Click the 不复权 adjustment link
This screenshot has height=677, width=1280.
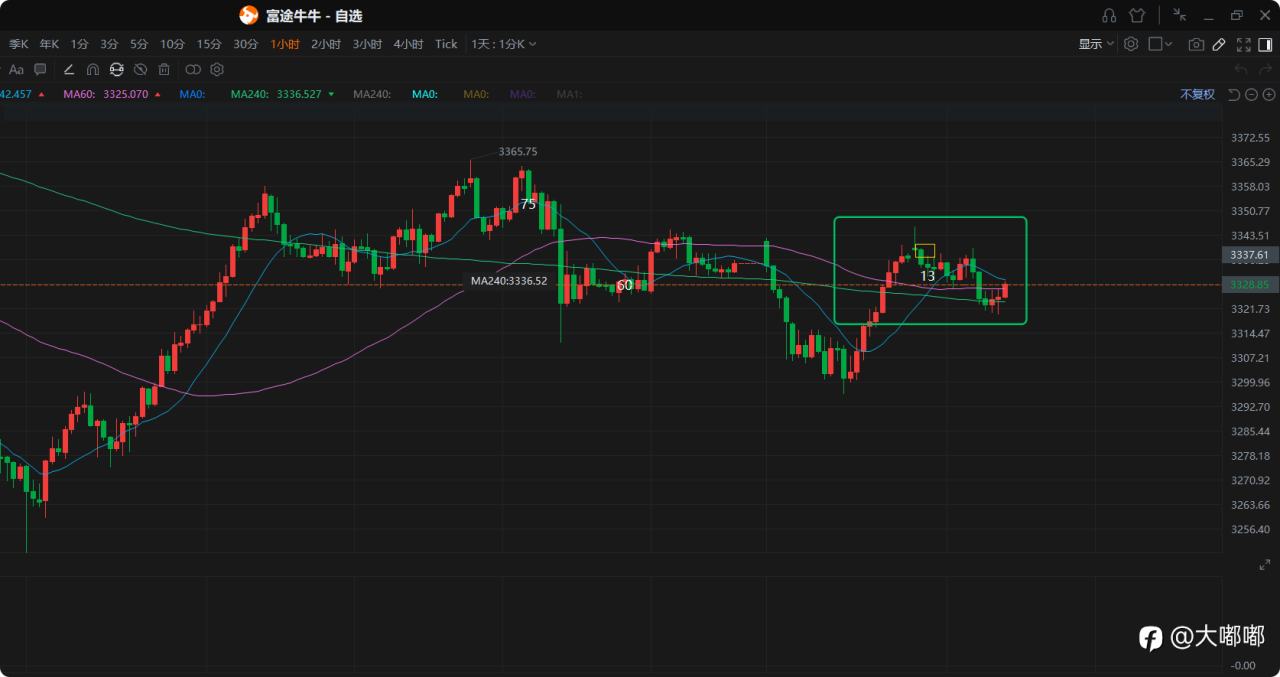pyautogui.click(x=1197, y=94)
